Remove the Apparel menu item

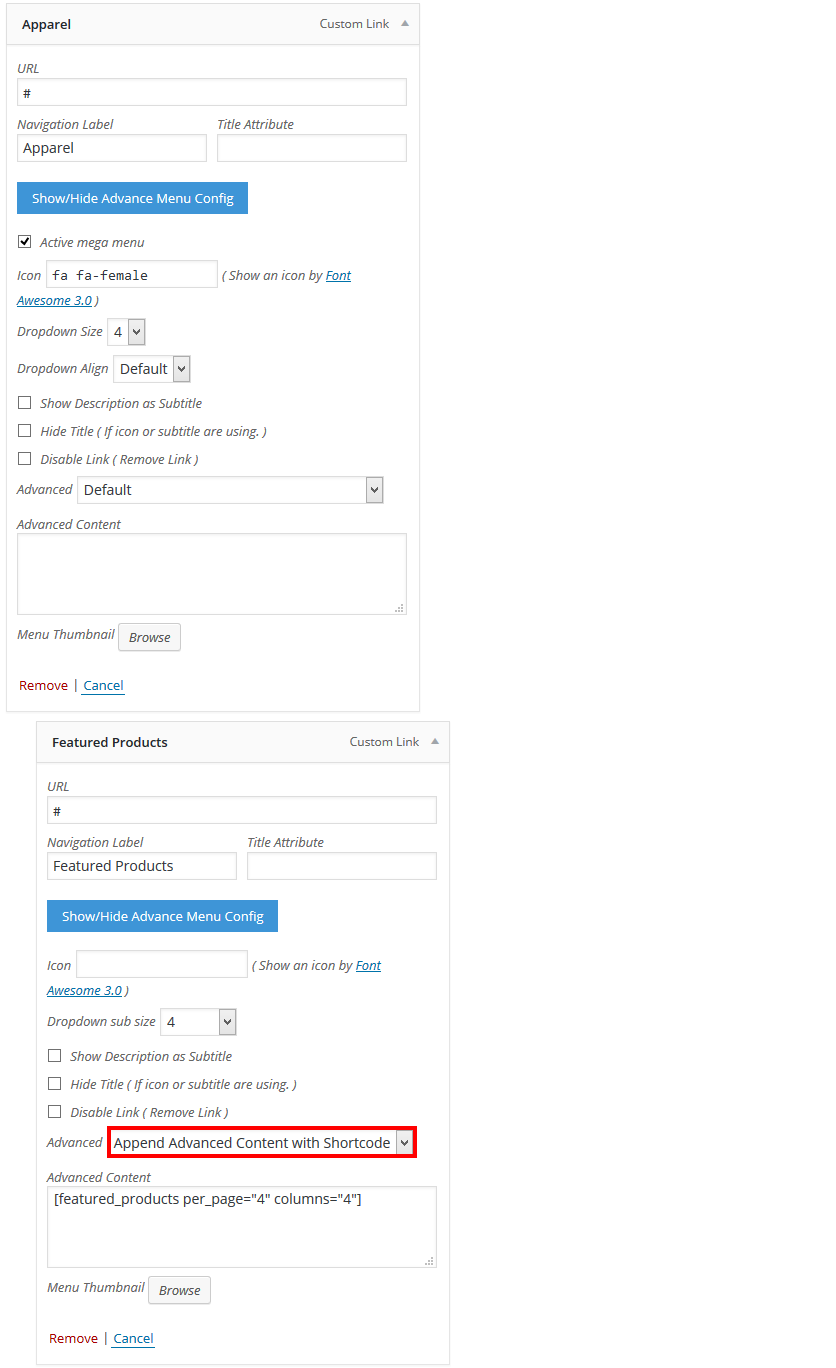(x=44, y=685)
